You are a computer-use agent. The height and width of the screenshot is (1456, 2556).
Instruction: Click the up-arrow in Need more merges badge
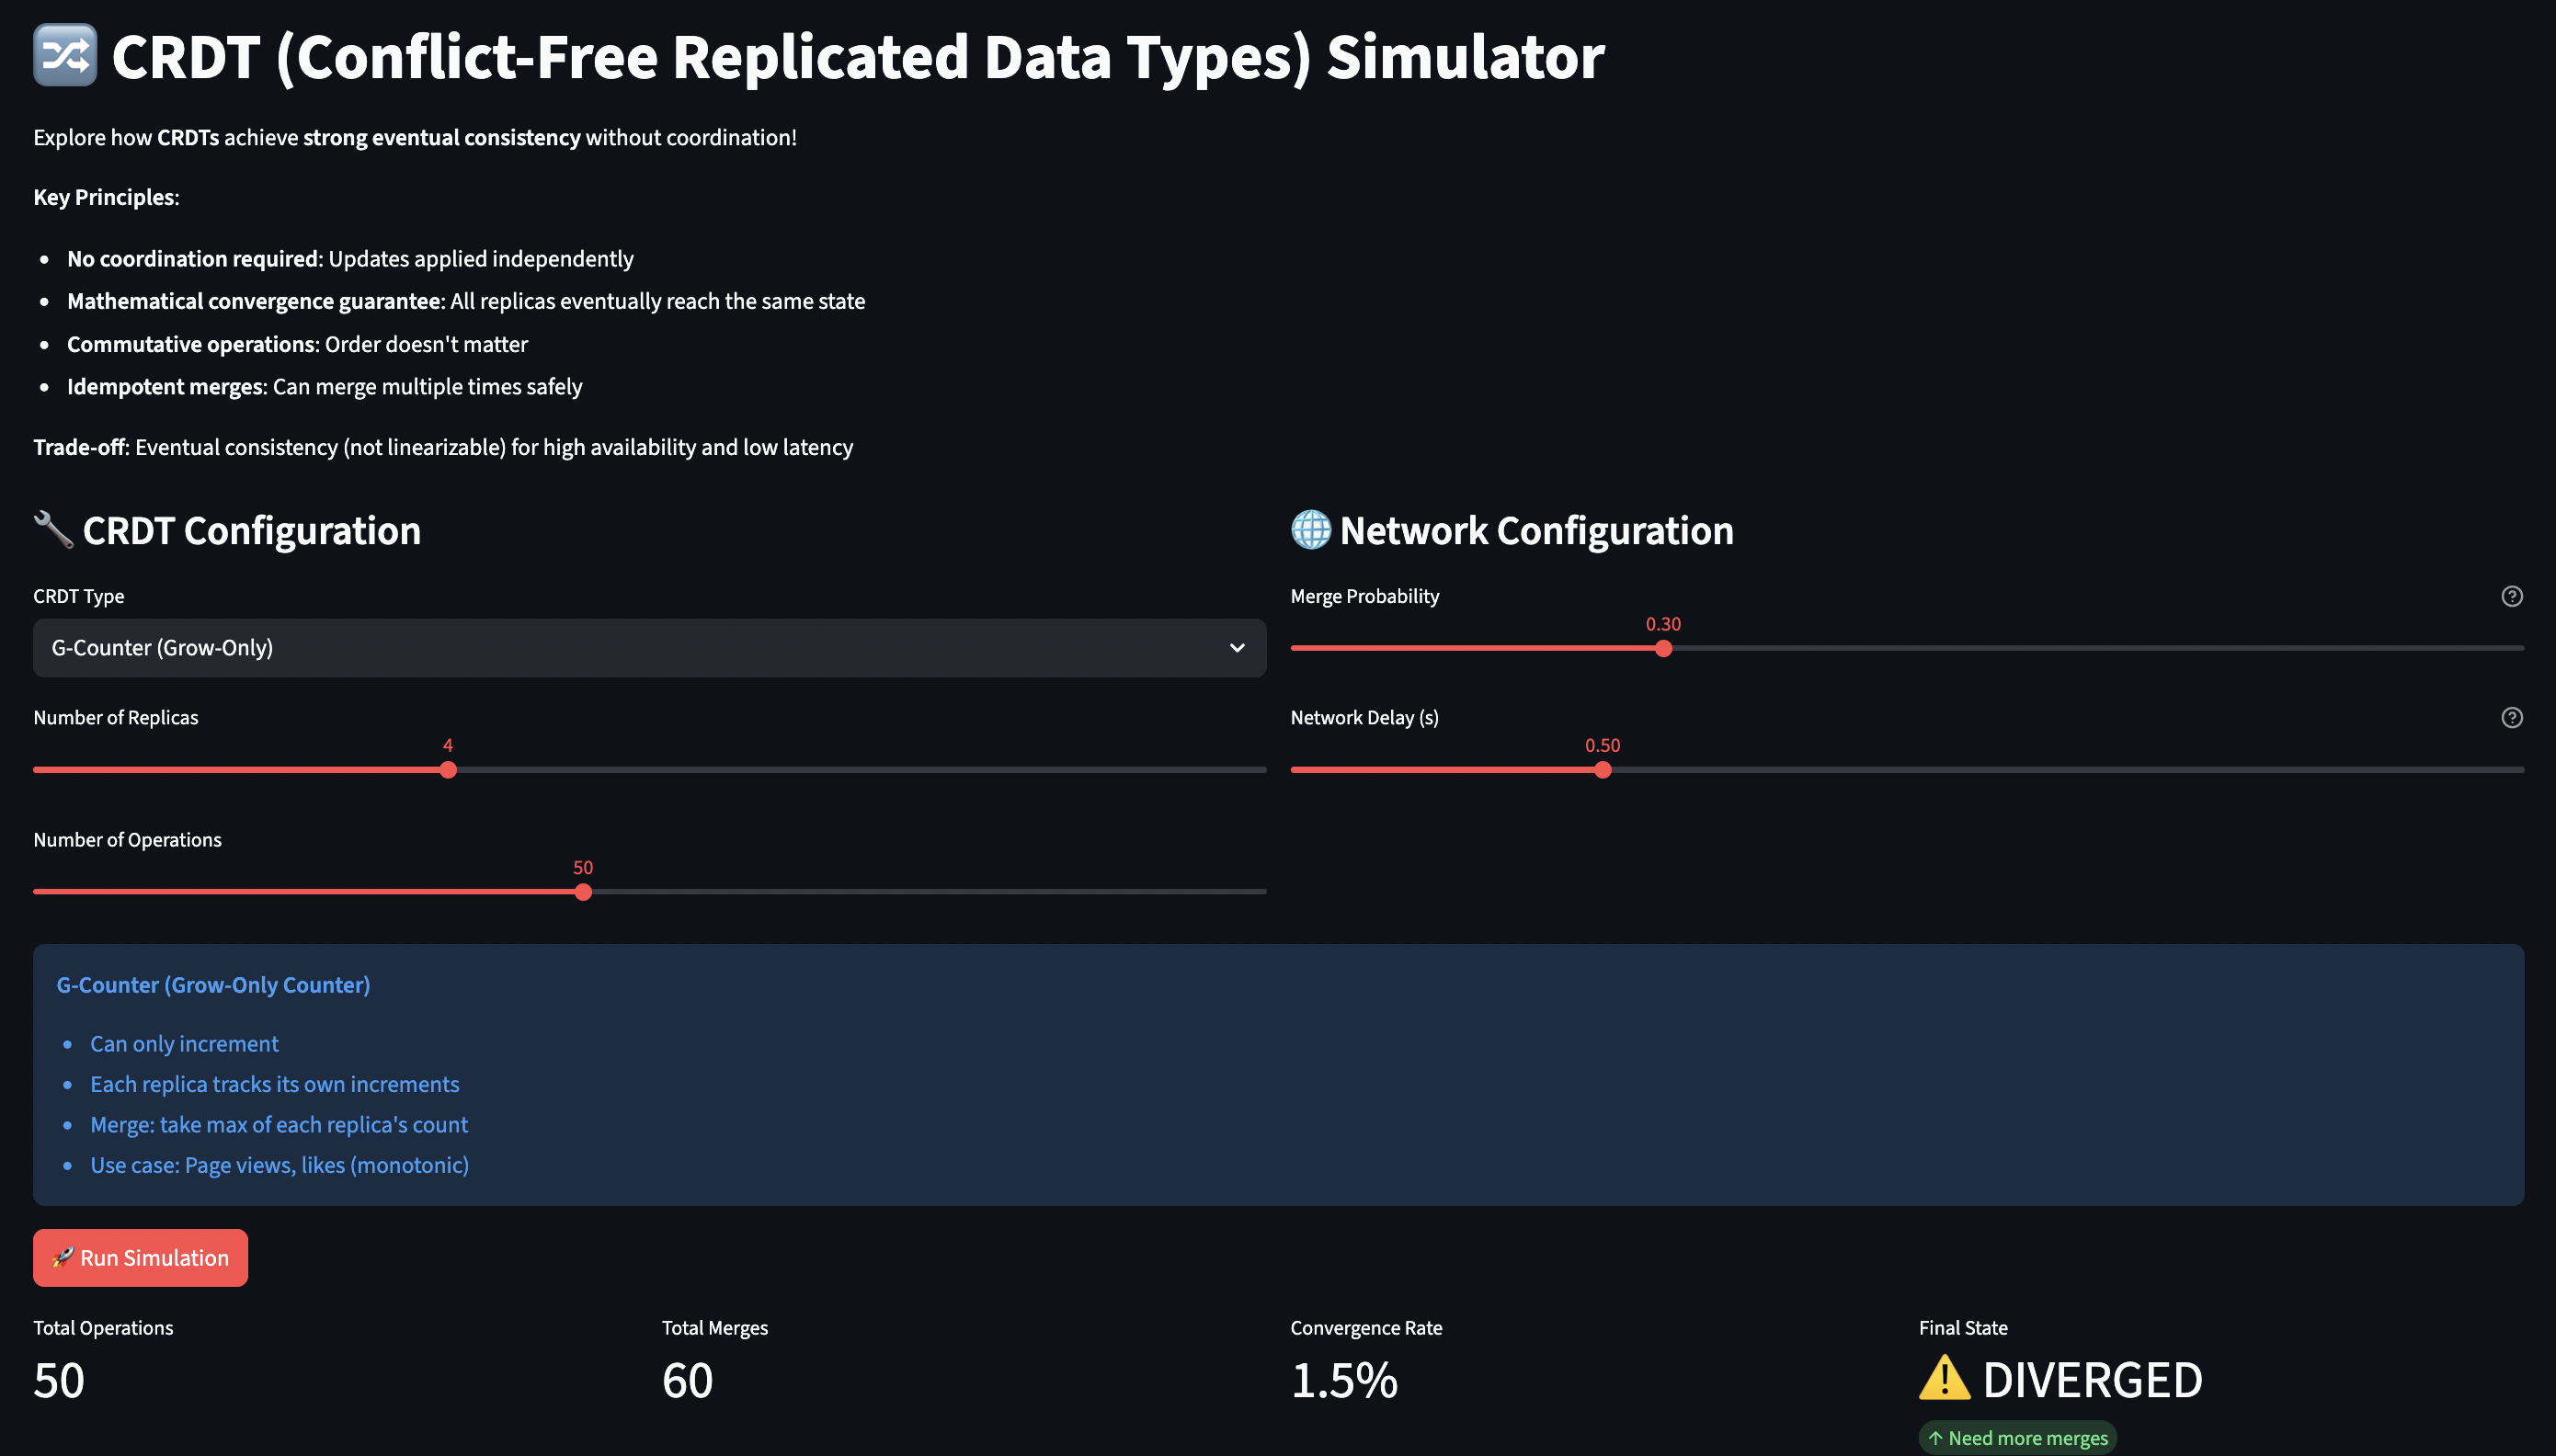pos(1936,1438)
